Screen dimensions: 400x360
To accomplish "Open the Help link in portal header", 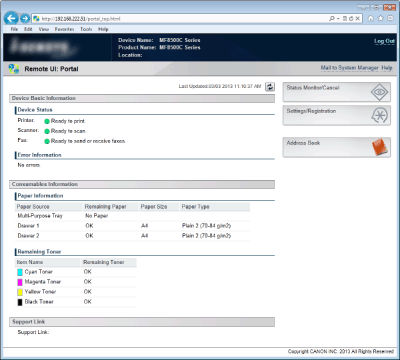I will coord(387,68).
